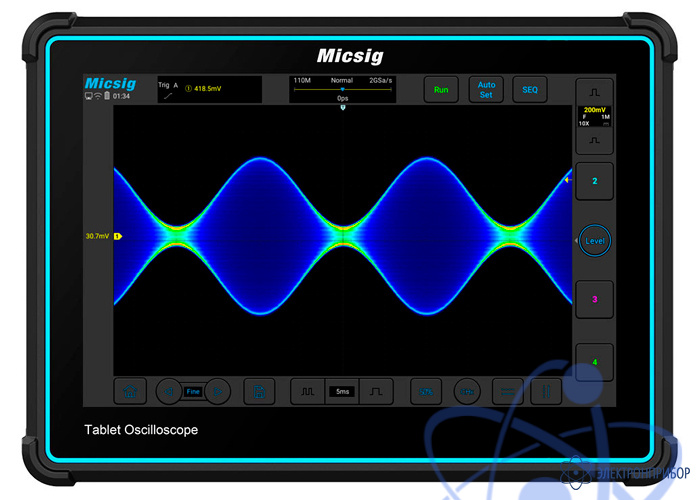Tap the vertical cursor lines icon
Image resolution: width=700 pixels, height=500 pixels.
(547, 392)
